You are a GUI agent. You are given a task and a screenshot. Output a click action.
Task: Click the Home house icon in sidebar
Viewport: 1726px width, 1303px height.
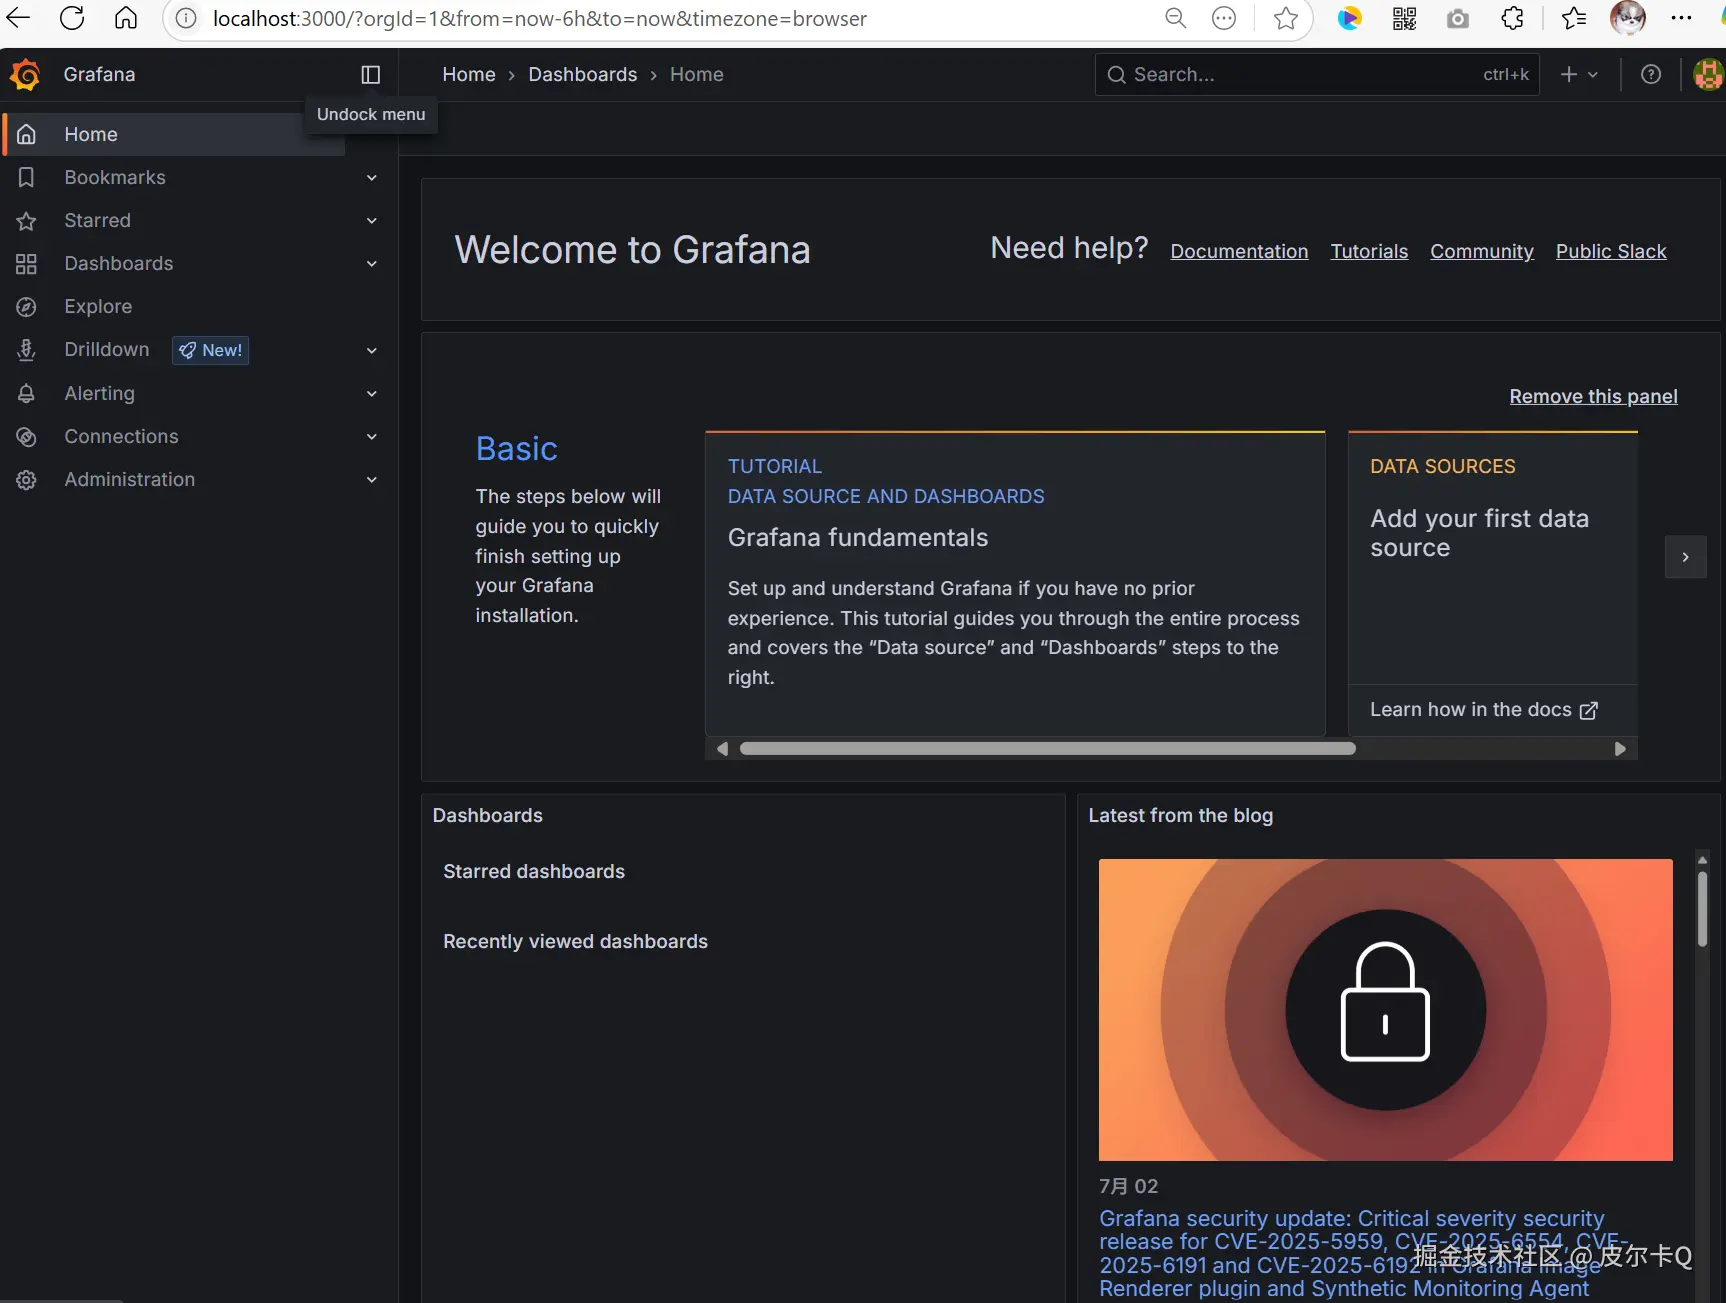tap(27, 134)
